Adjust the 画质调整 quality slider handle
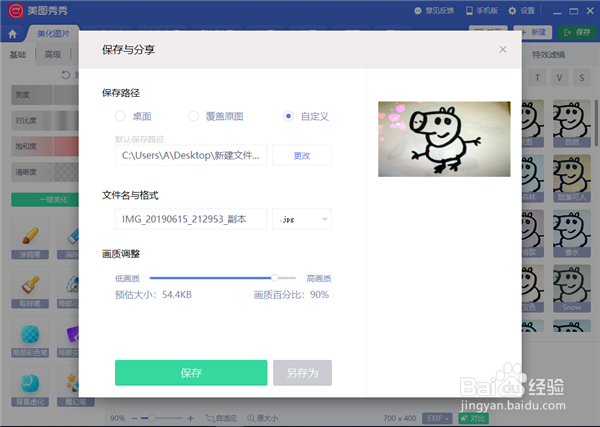600x427 pixels. pyautogui.click(x=274, y=278)
